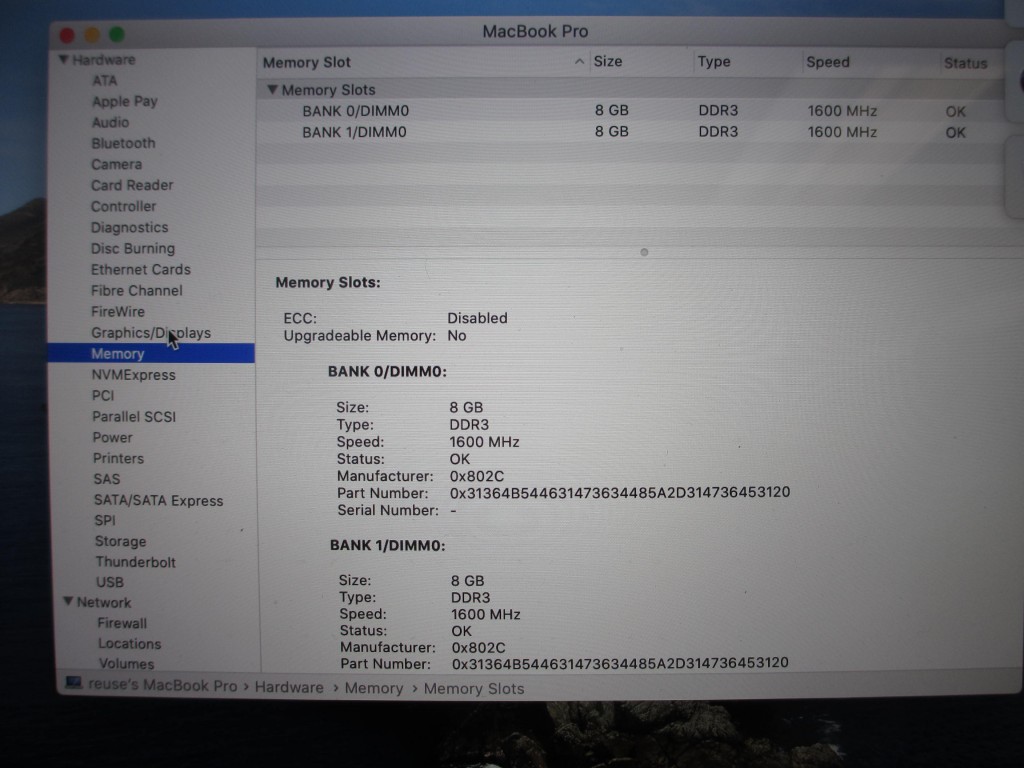This screenshot has height=768, width=1024.
Task: Select Fibre Channel in sidebar
Action: click(136, 291)
